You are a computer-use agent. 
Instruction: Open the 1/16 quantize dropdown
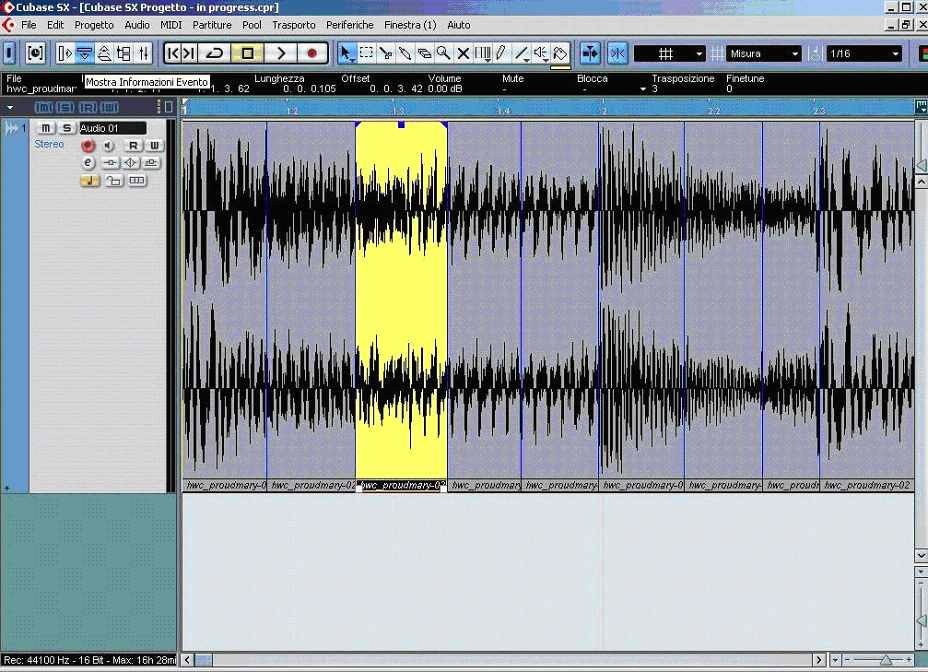pos(865,53)
